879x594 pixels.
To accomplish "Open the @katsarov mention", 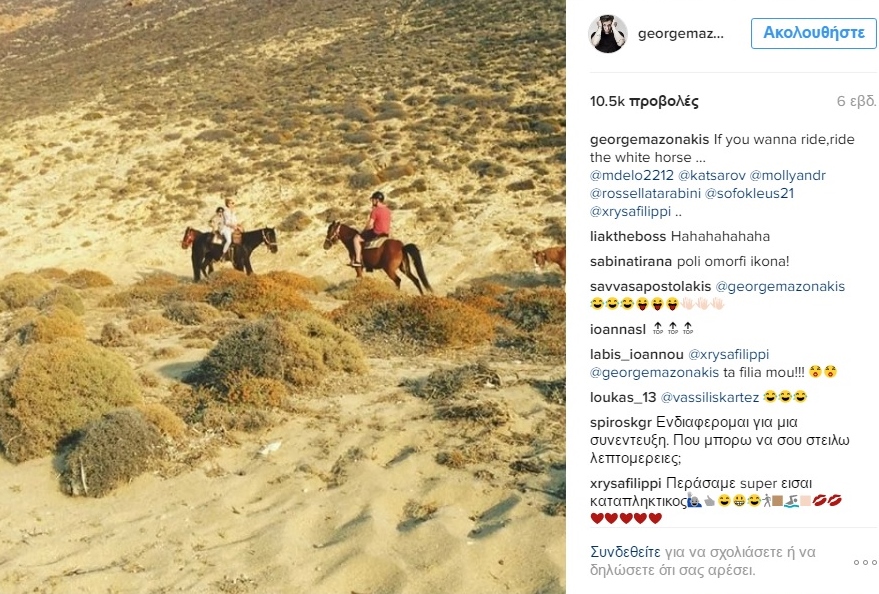I will pyautogui.click(x=712, y=175).
